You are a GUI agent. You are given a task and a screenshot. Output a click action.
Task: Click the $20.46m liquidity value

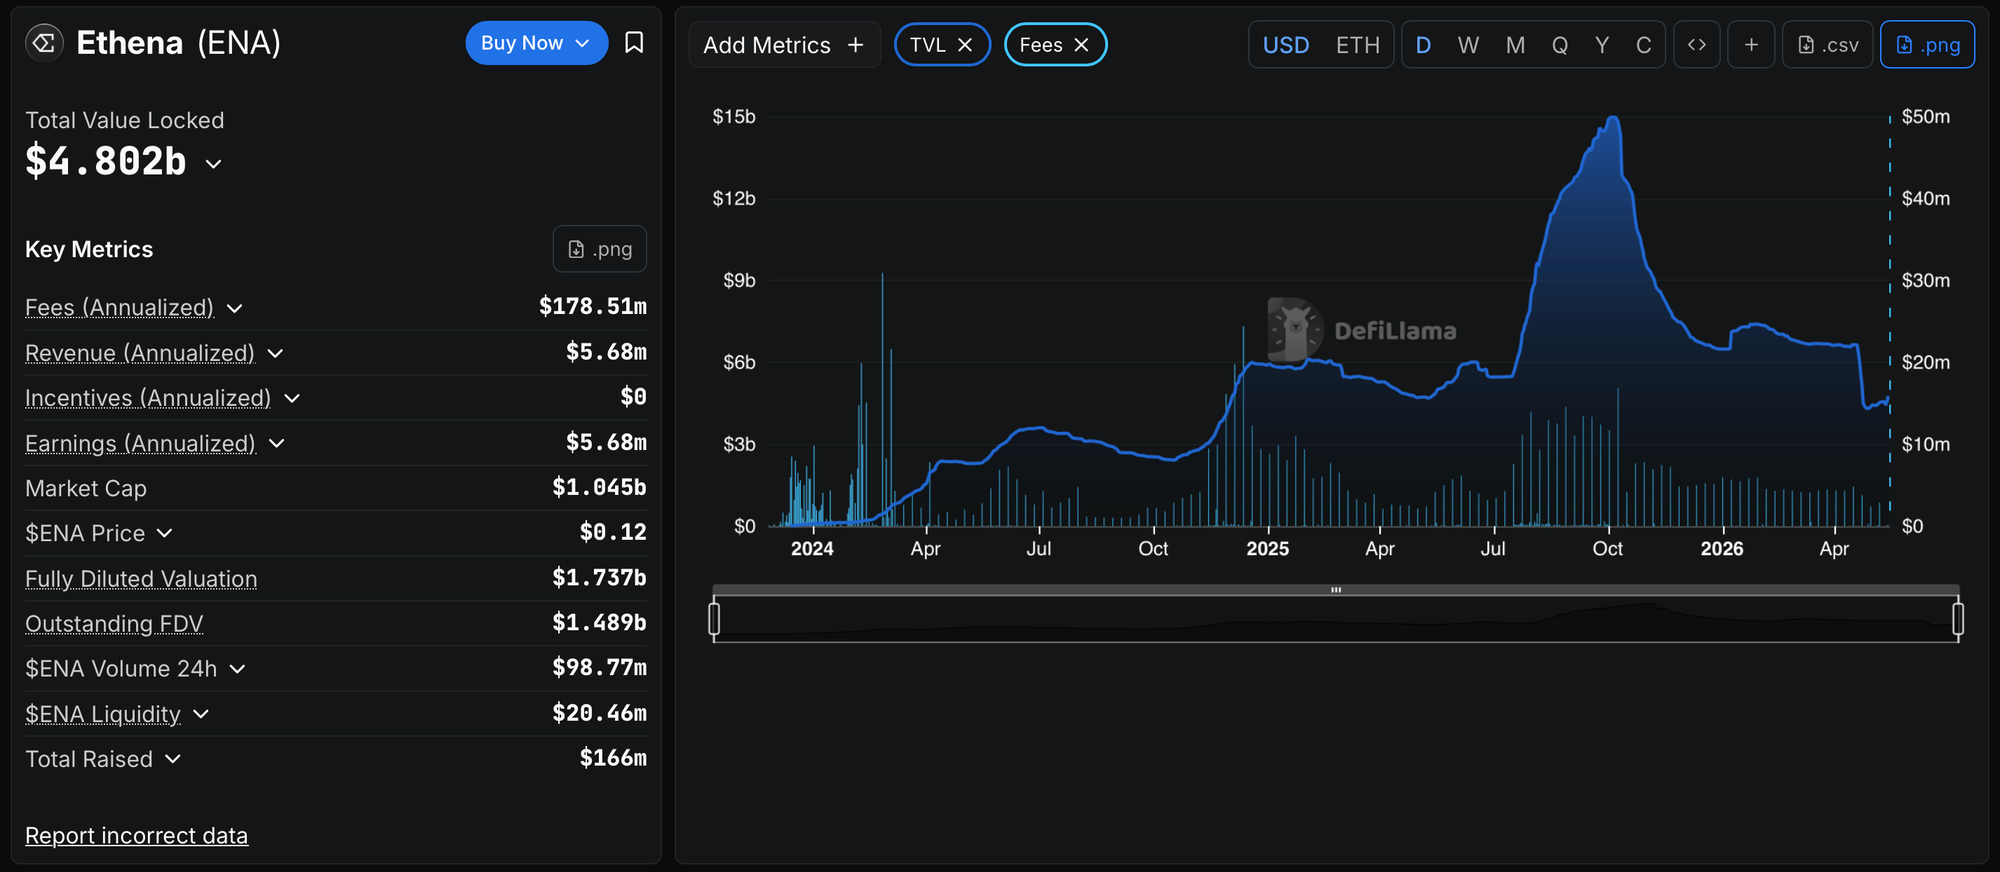pyautogui.click(x=599, y=713)
